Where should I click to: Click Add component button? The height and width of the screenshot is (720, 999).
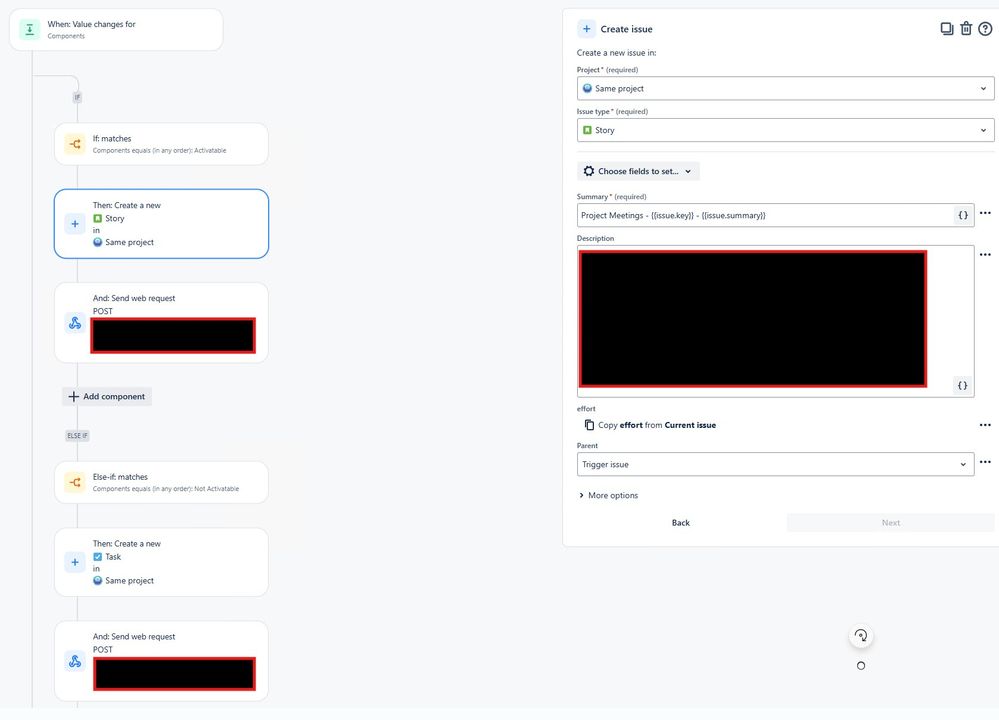[107, 396]
